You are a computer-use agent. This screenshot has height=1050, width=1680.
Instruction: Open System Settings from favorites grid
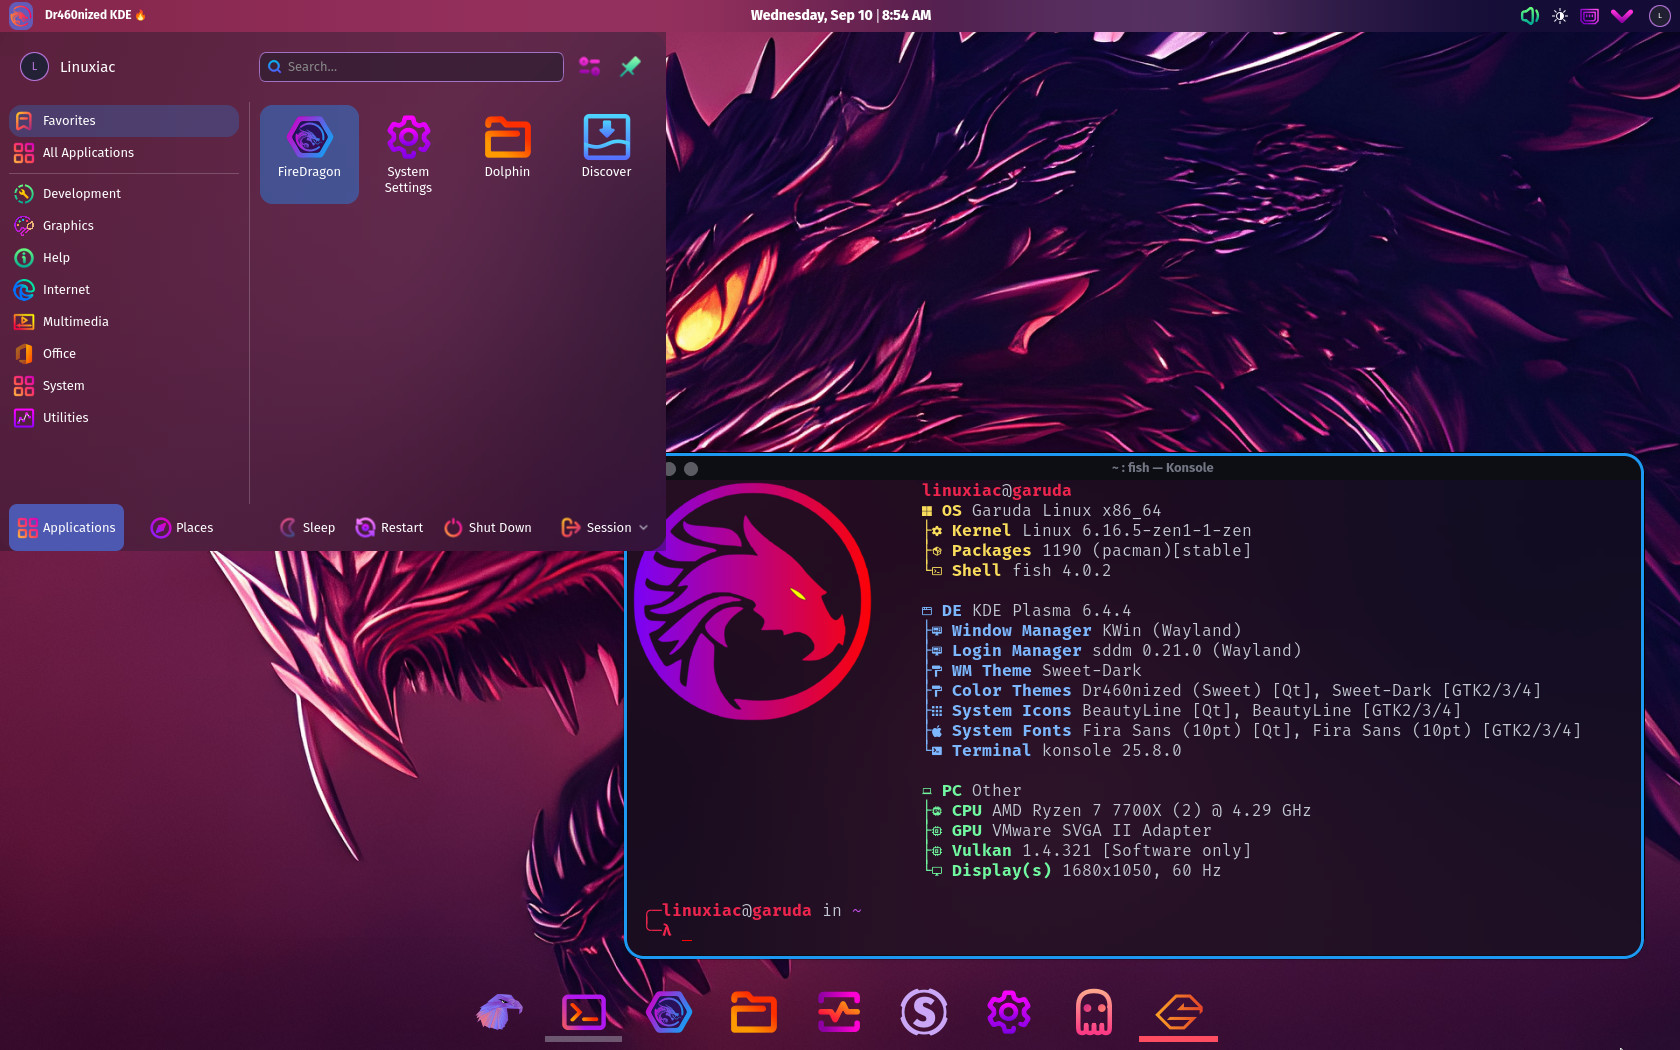point(408,154)
